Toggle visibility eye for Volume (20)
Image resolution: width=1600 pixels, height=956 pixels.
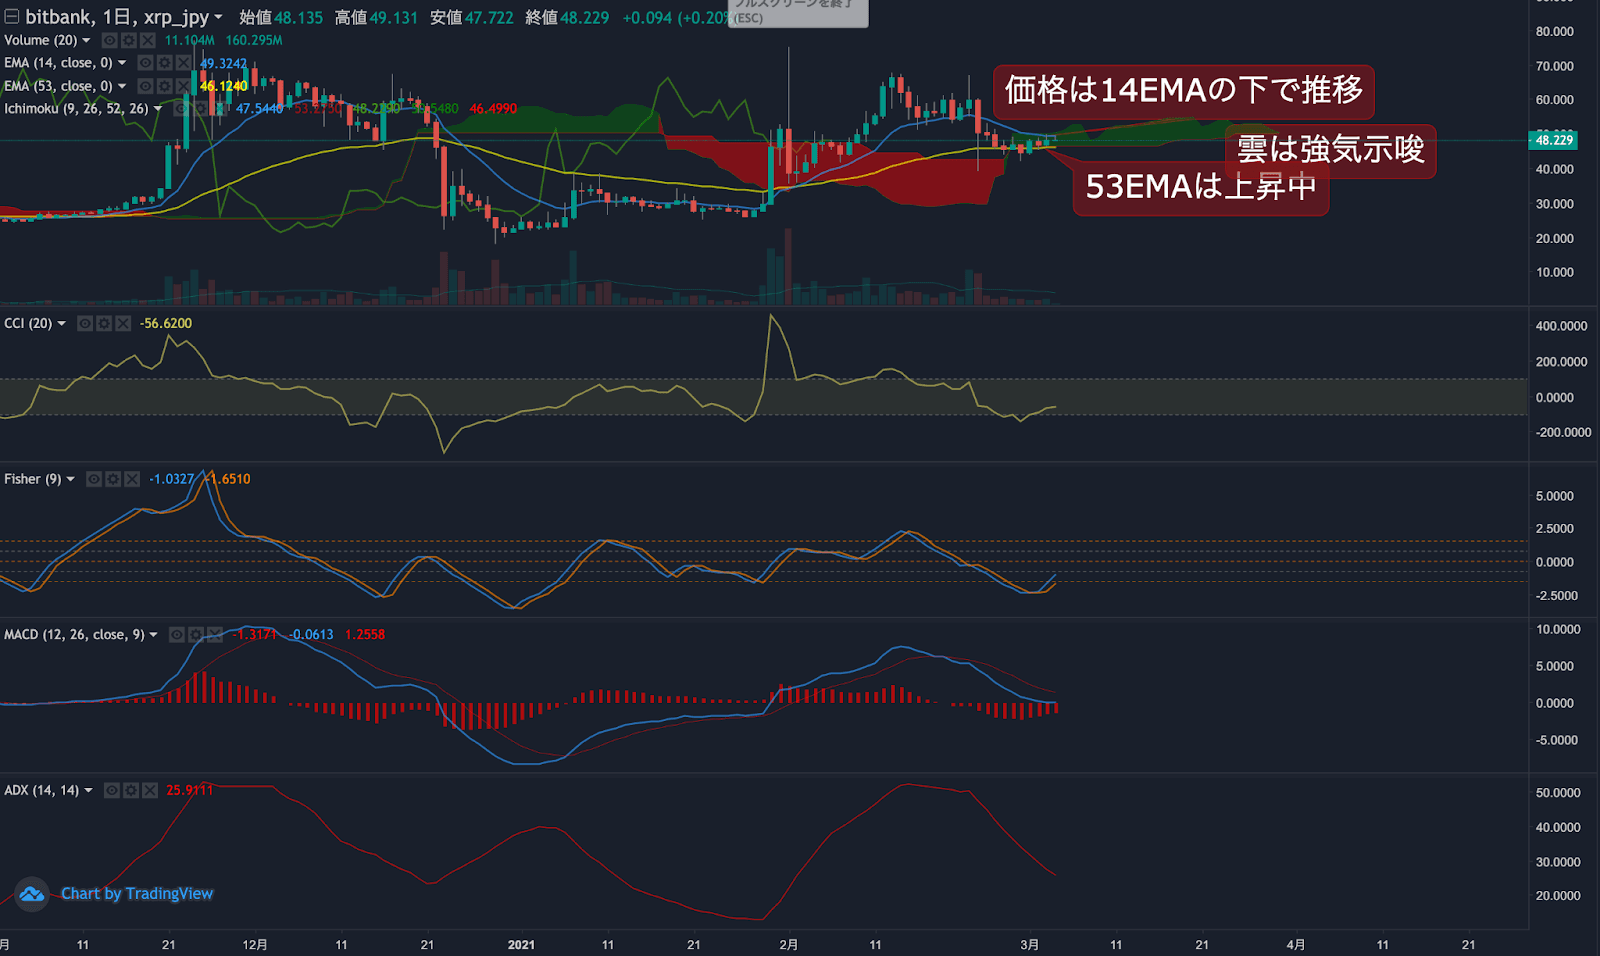[109, 40]
